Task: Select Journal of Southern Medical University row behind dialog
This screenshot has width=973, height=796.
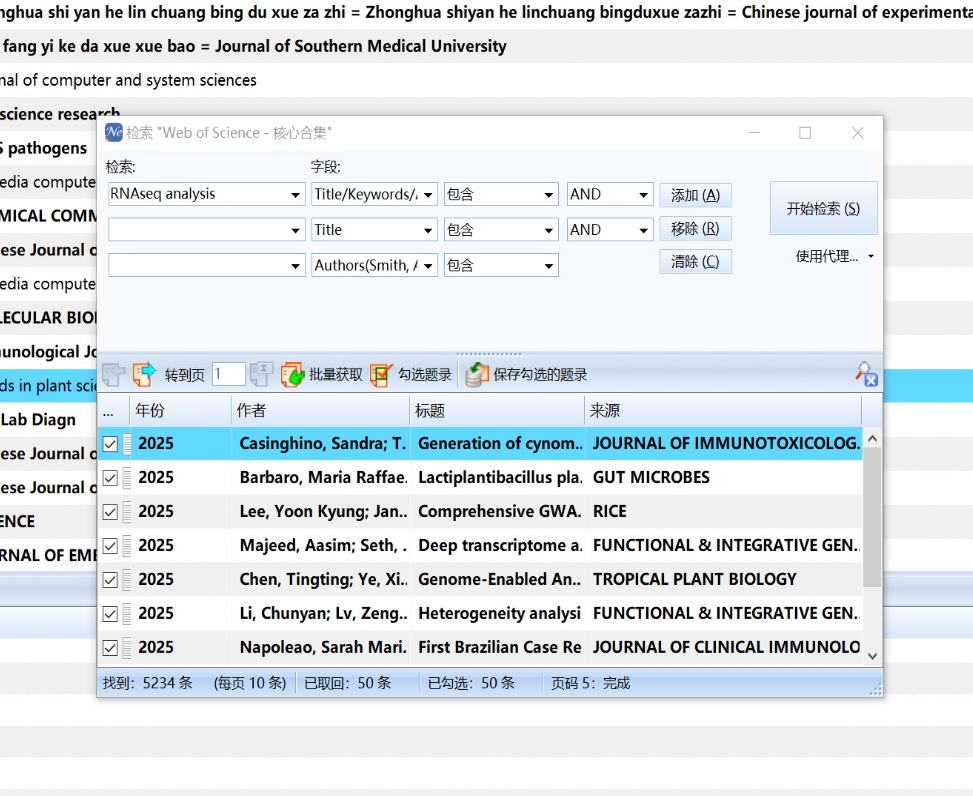Action: (x=486, y=47)
